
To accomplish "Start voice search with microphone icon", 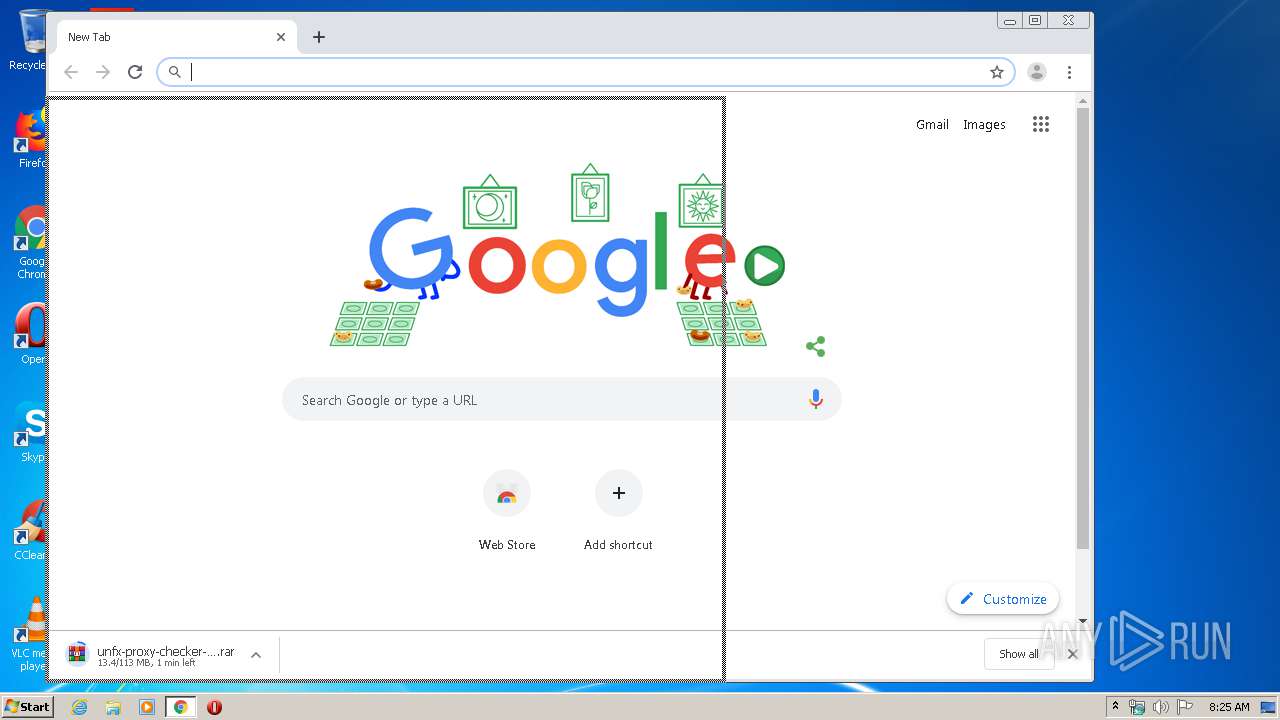I will tap(816, 400).
